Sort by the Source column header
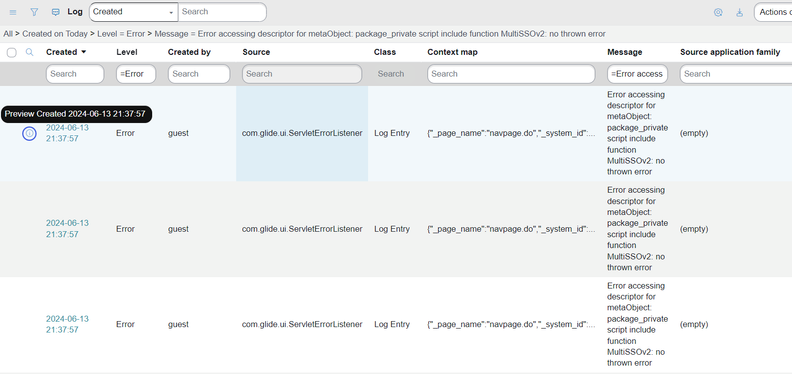 pos(256,52)
